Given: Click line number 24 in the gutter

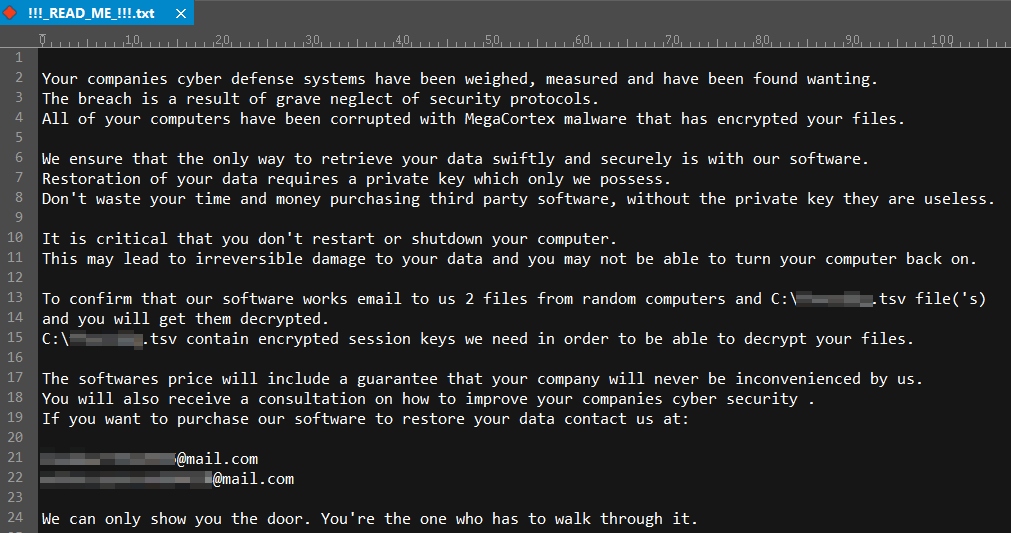Looking at the screenshot, I should click(15, 518).
